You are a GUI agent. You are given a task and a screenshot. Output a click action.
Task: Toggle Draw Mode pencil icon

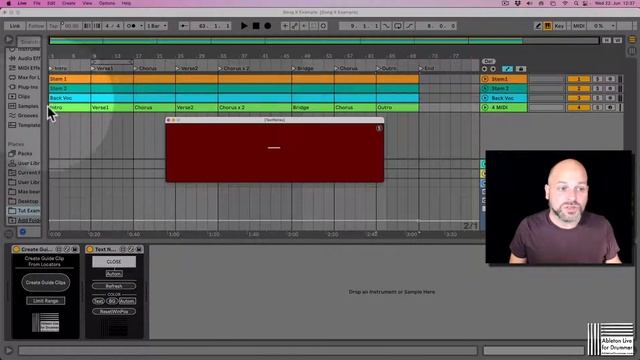(x=538, y=26)
